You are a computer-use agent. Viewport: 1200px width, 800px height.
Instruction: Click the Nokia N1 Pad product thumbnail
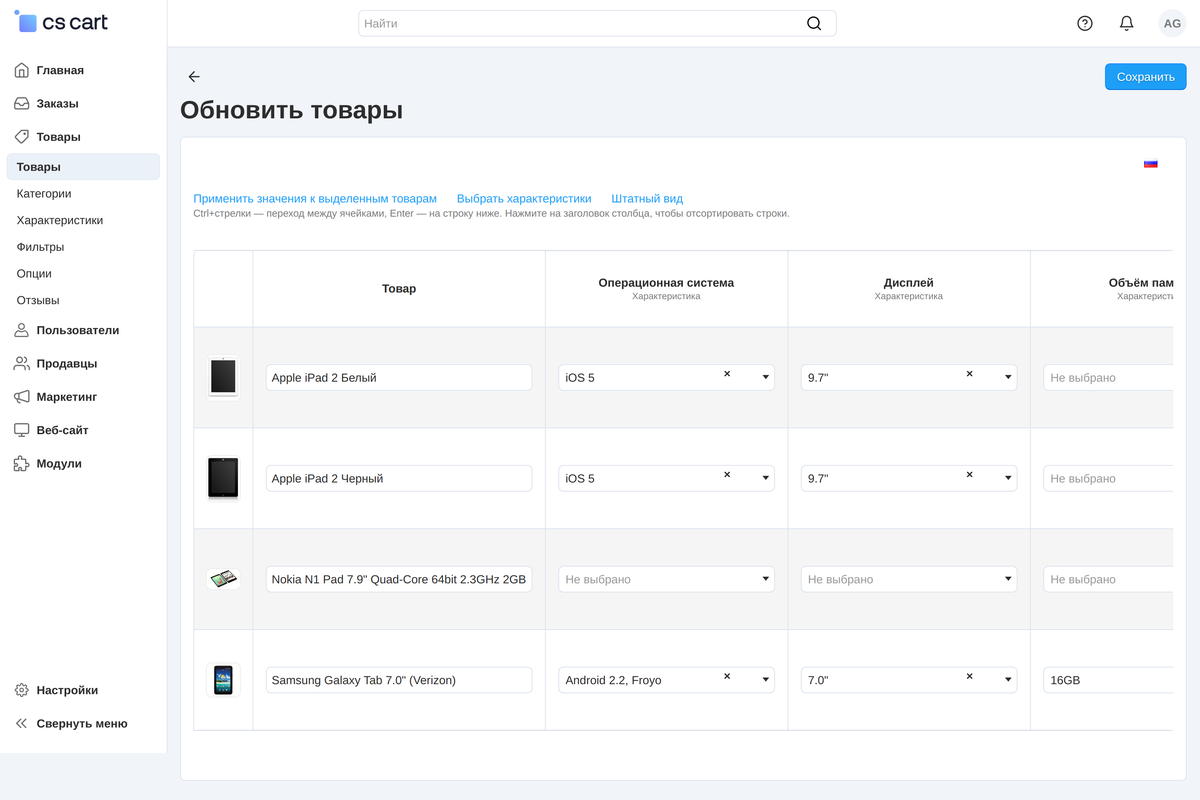point(223,579)
